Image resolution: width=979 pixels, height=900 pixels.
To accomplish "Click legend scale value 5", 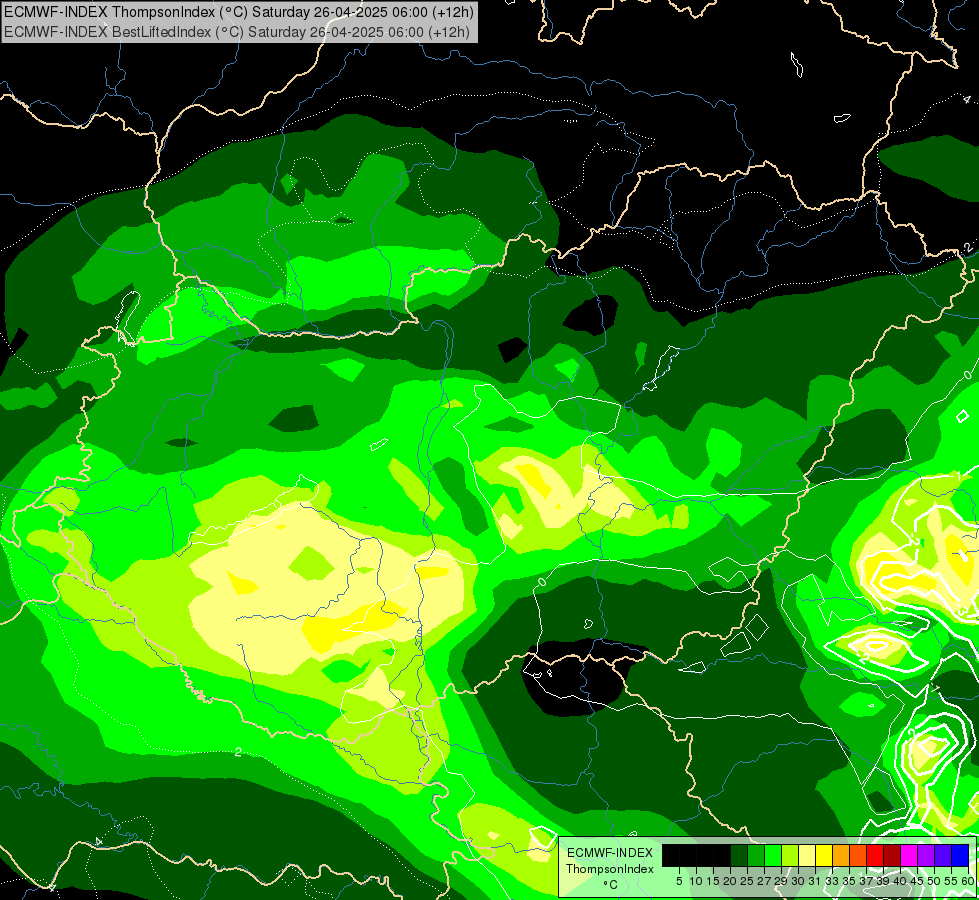I will coord(679,881).
